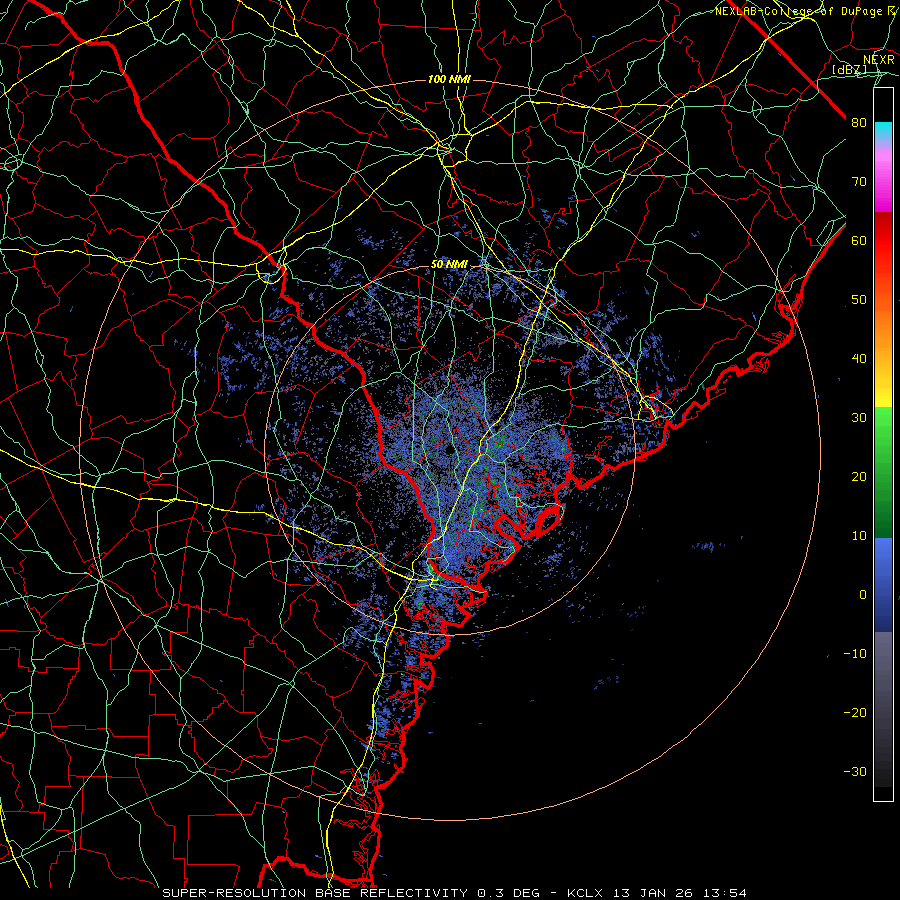This screenshot has width=900, height=900.
Task: Click the 70 value on the dBZ scale
Action: point(859,182)
